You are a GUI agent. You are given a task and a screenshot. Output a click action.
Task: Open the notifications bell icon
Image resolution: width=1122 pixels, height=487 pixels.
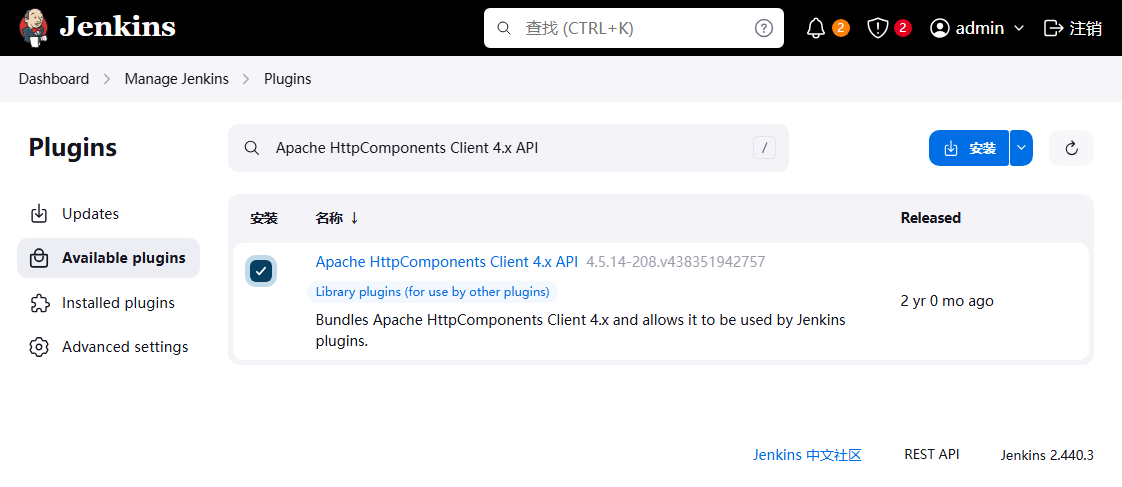816,28
